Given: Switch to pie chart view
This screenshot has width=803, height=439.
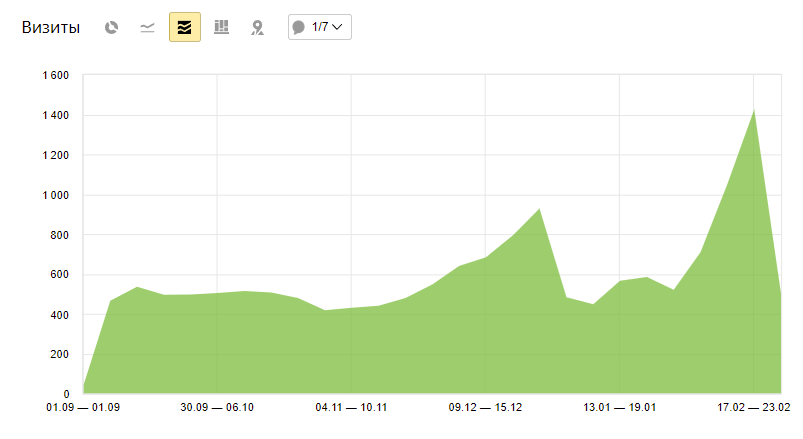Looking at the screenshot, I should [112, 27].
